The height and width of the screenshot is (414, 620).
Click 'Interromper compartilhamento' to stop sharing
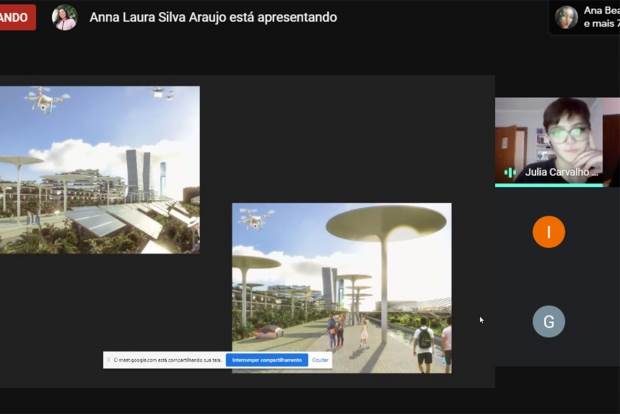265,360
